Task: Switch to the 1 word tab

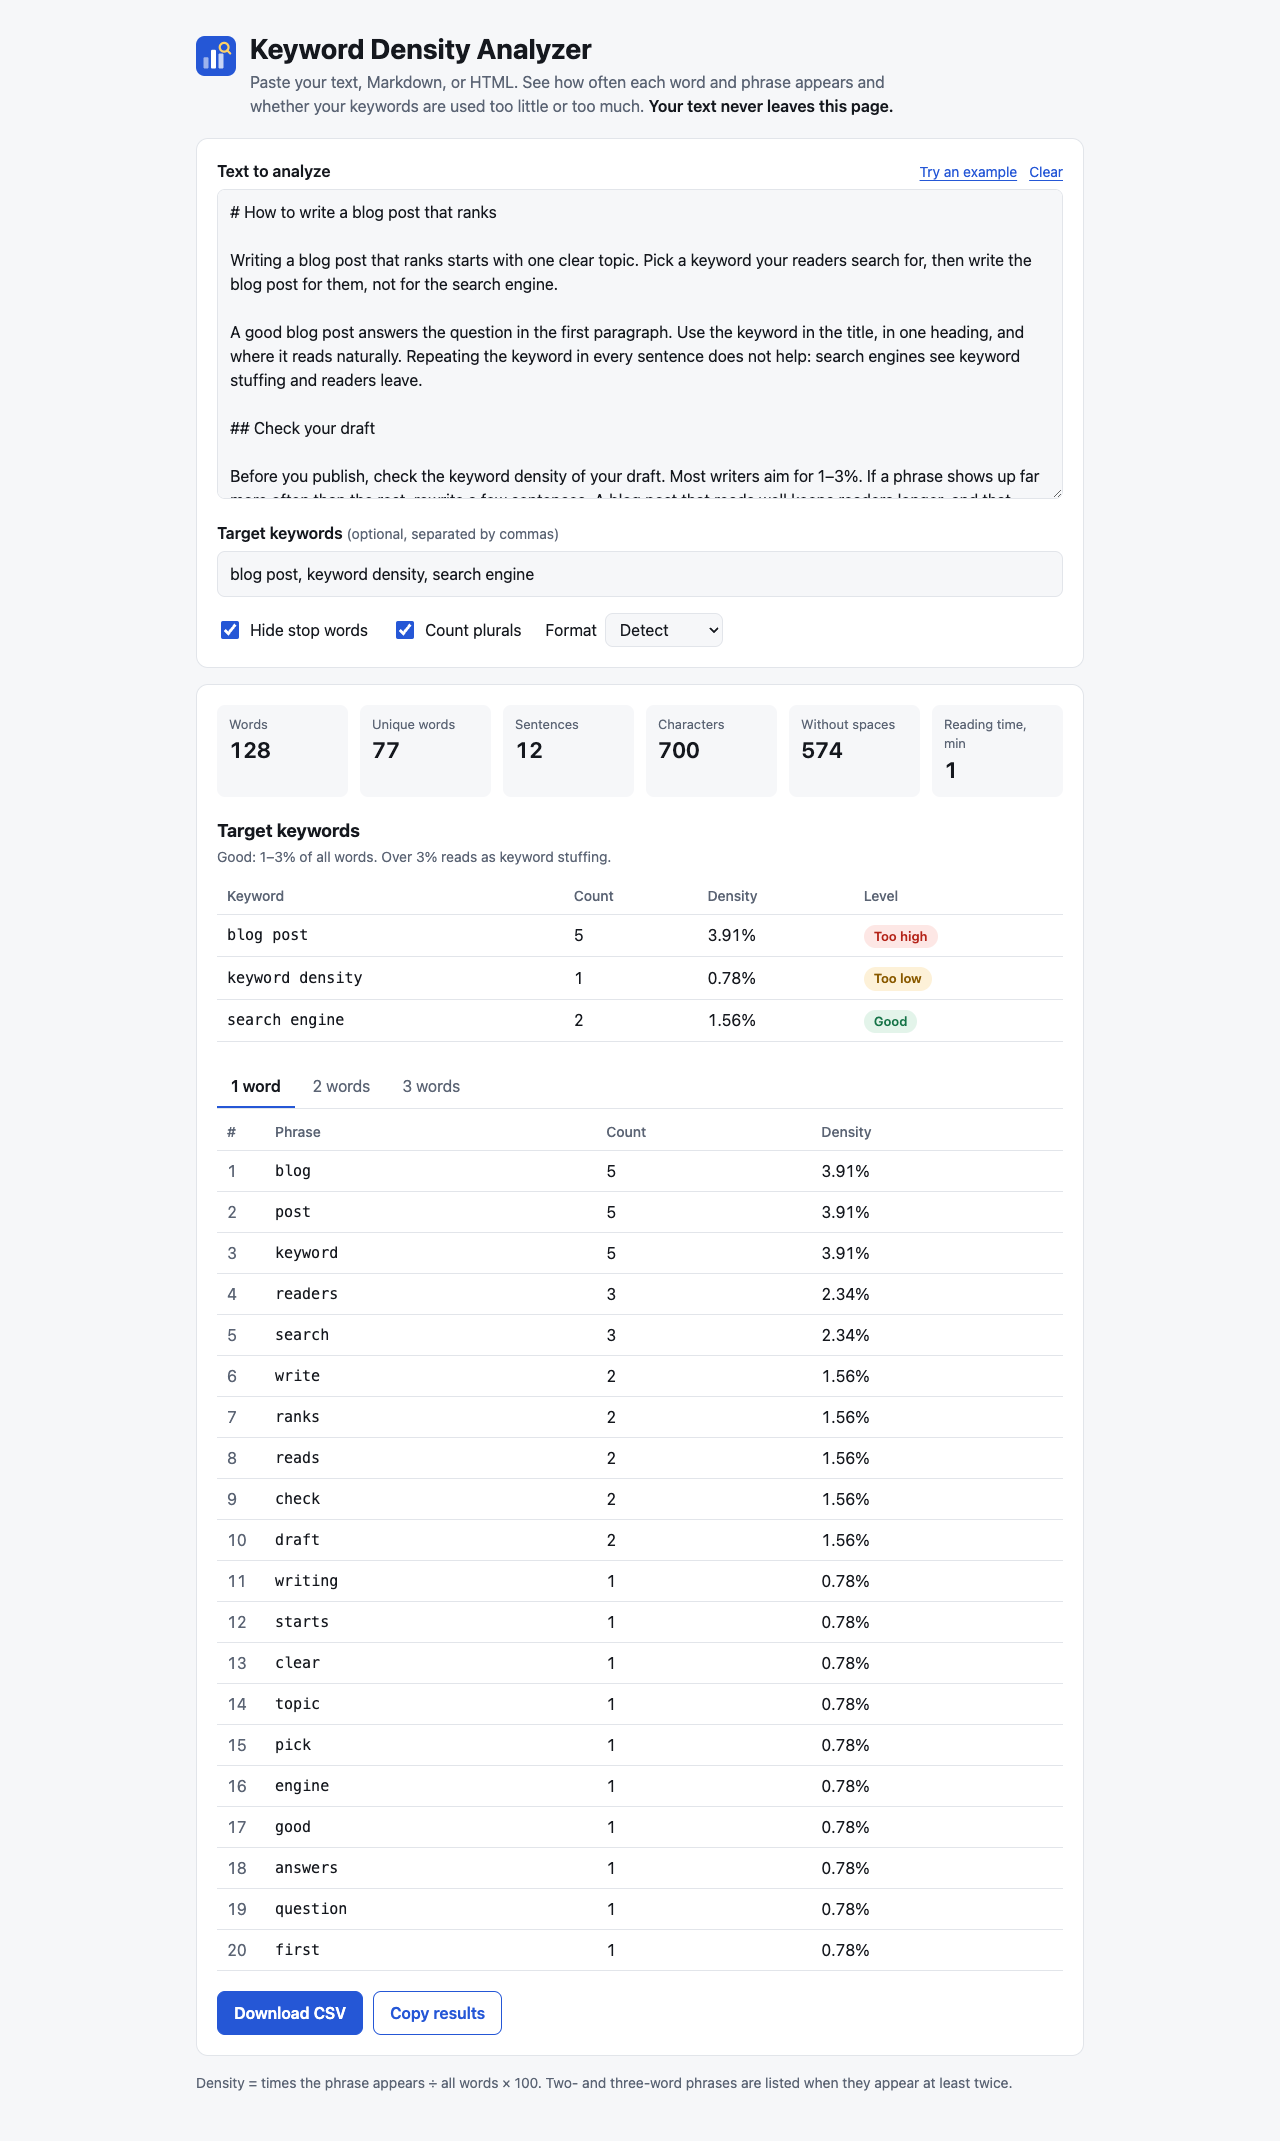Action: tap(256, 1087)
